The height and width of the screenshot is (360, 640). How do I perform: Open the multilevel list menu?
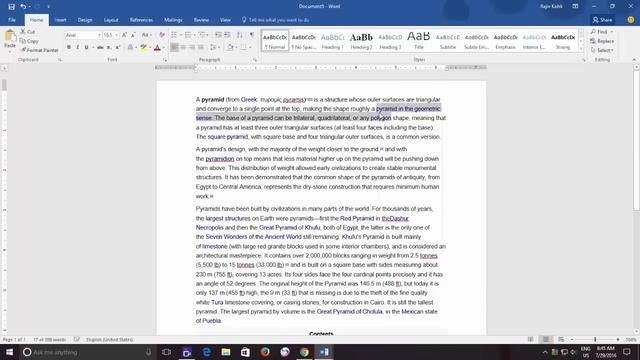coord(203,35)
